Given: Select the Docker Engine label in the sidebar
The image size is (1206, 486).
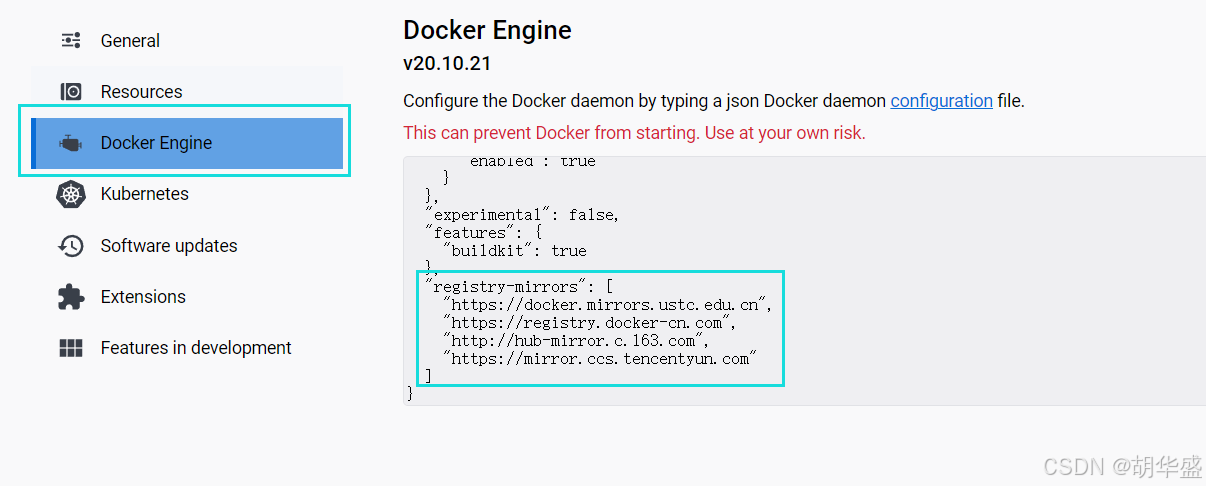Looking at the screenshot, I should (156, 143).
